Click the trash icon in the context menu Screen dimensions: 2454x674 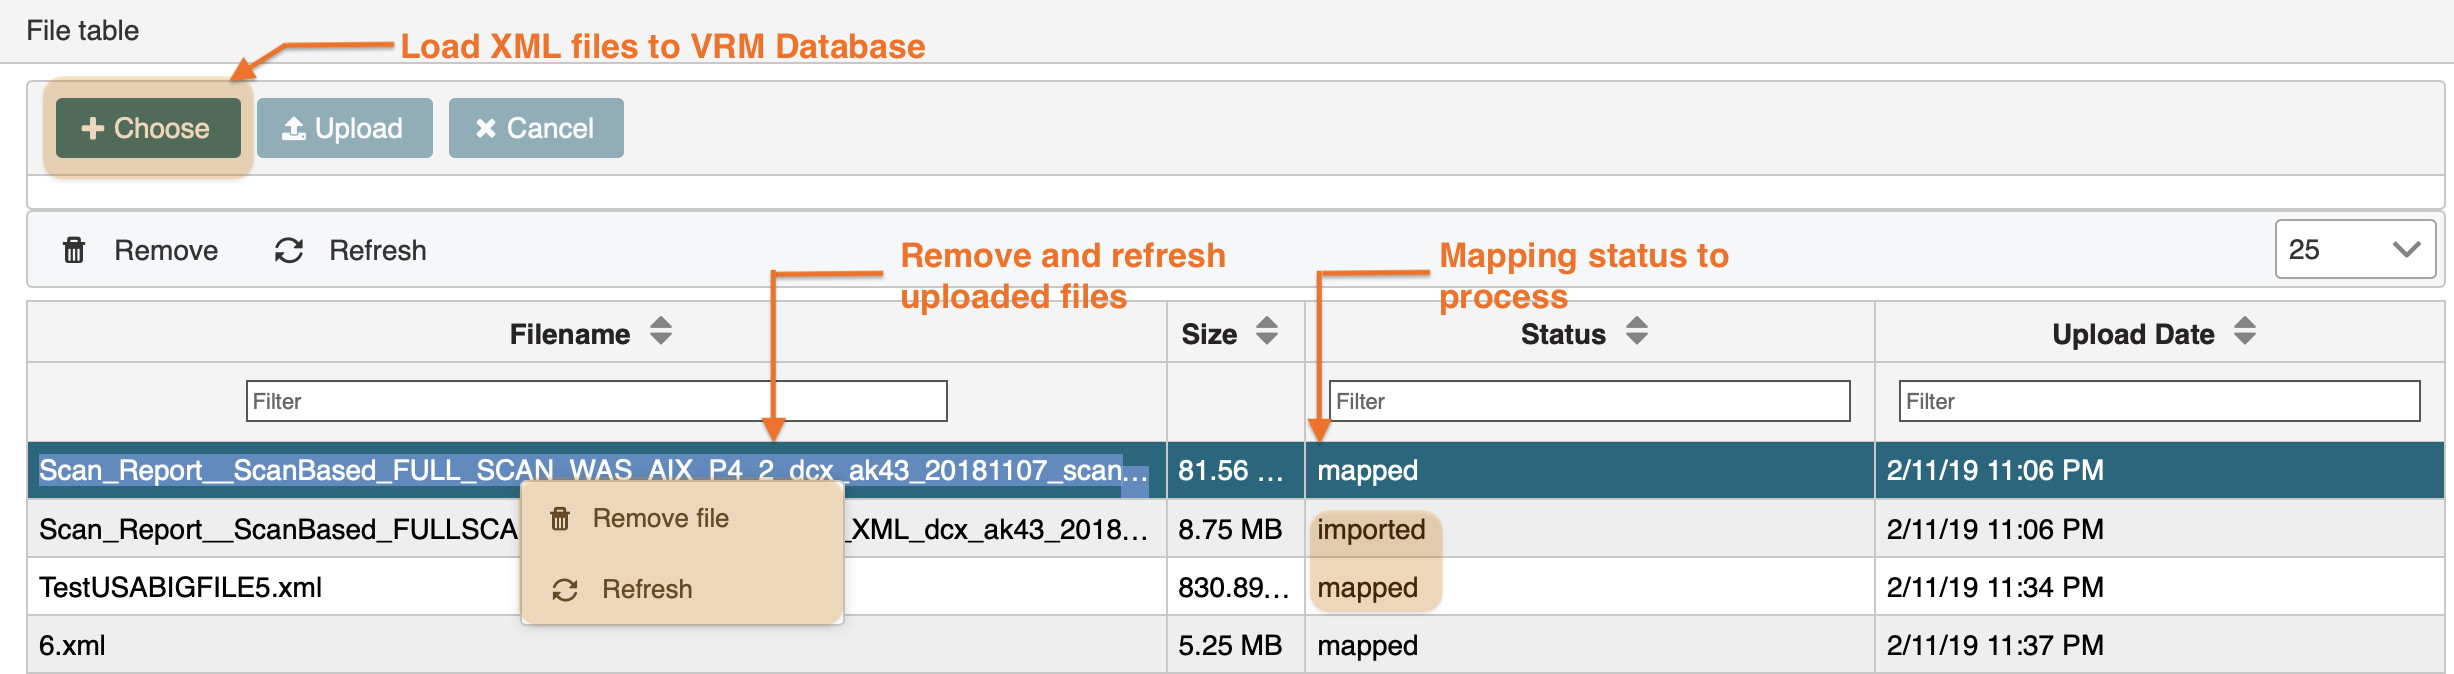tap(560, 519)
